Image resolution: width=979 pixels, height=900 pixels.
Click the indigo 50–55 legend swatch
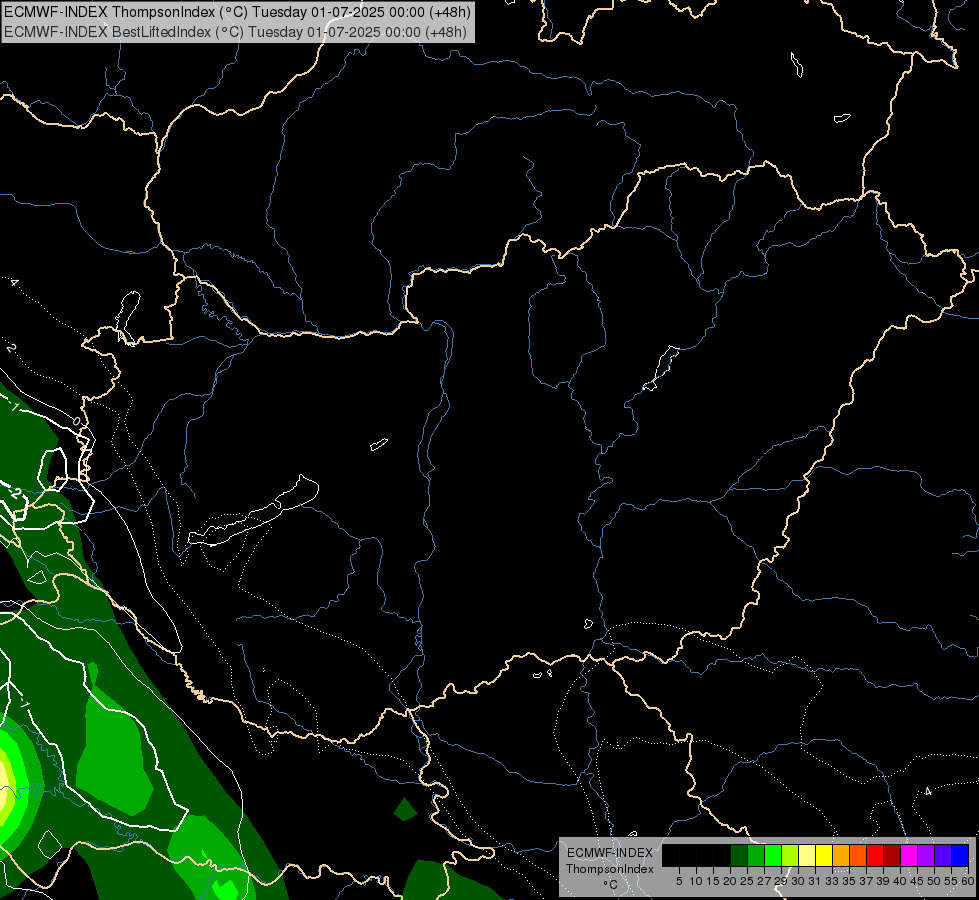coord(943,855)
